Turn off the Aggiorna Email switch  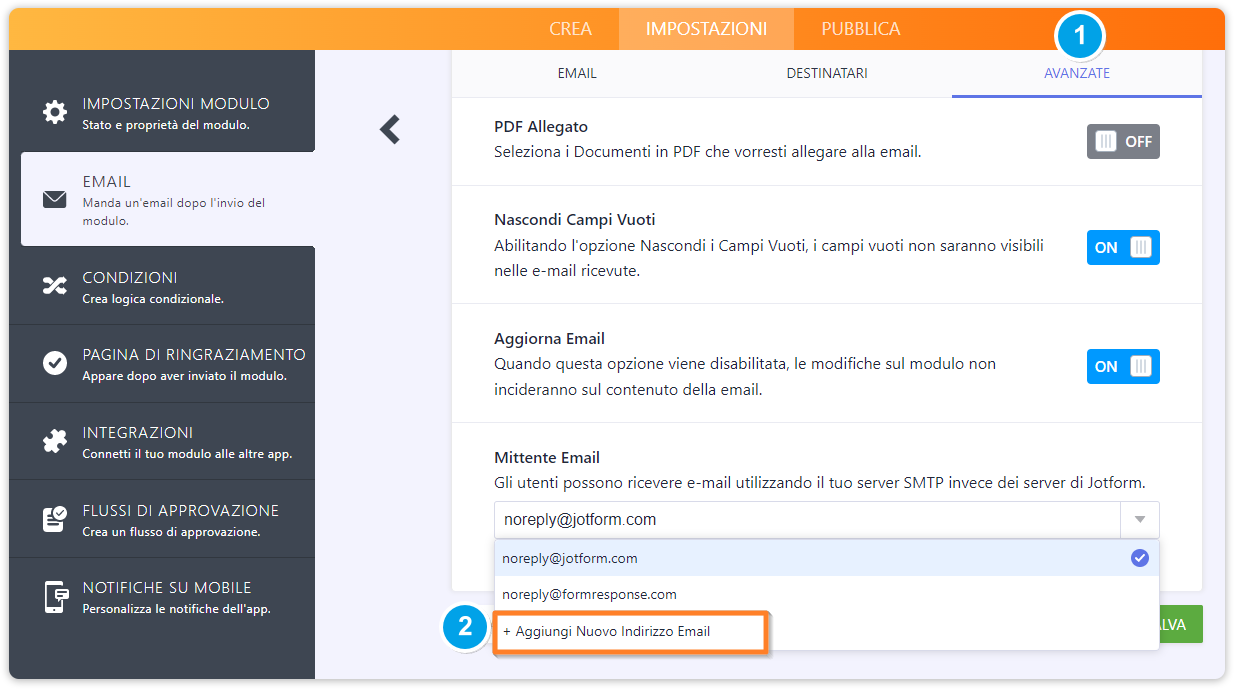[1122, 366]
